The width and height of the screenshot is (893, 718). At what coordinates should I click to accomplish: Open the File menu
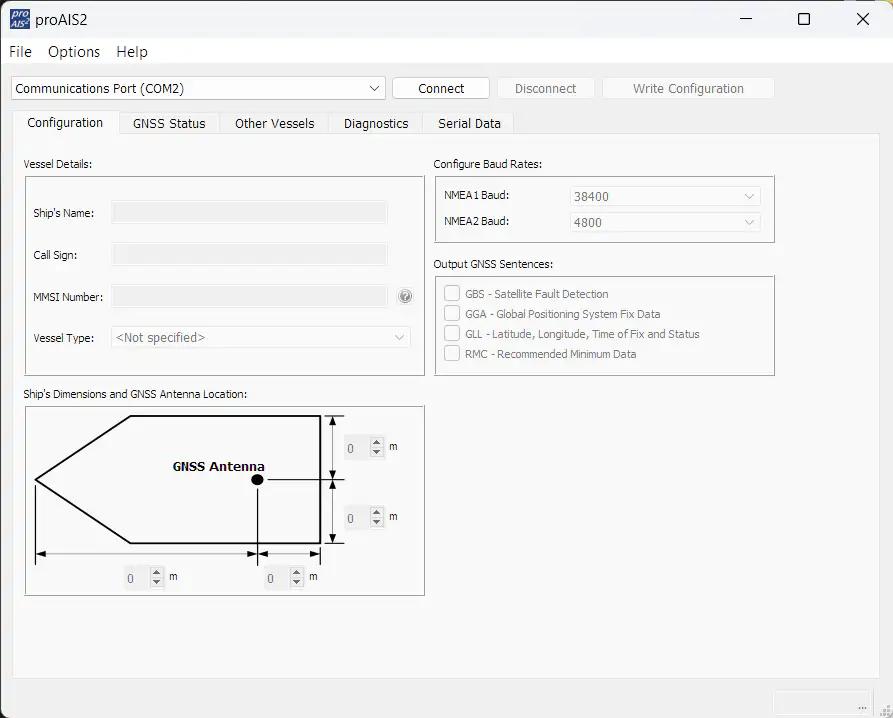(x=20, y=52)
